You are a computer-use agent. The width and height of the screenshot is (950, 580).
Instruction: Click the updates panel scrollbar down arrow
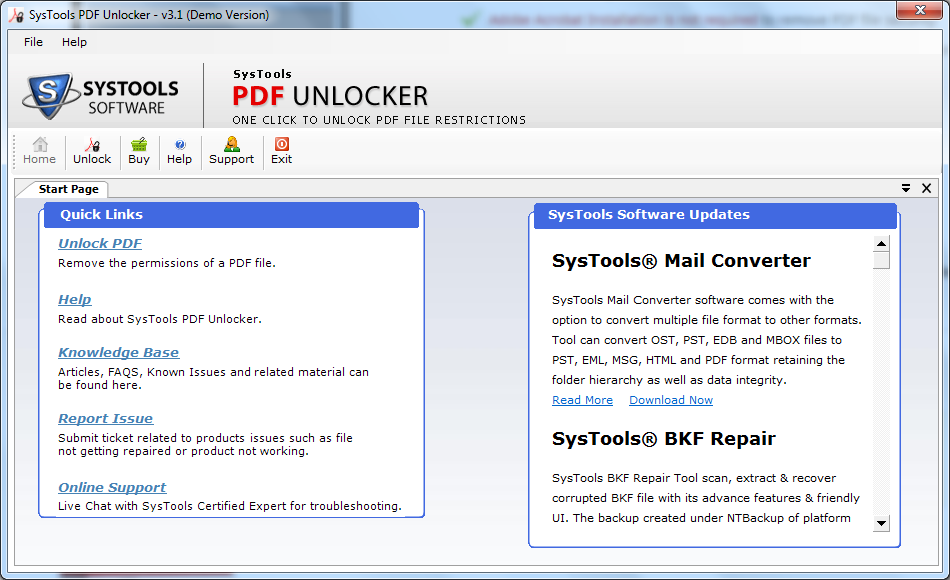click(881, 523)
